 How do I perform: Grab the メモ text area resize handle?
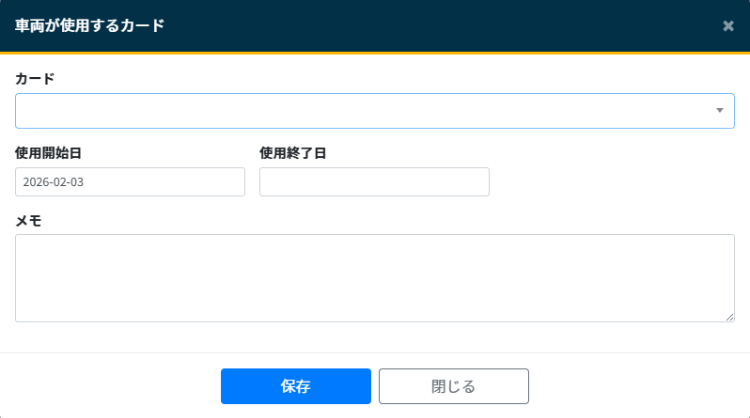pyautogui.click(x=730, y=317)
